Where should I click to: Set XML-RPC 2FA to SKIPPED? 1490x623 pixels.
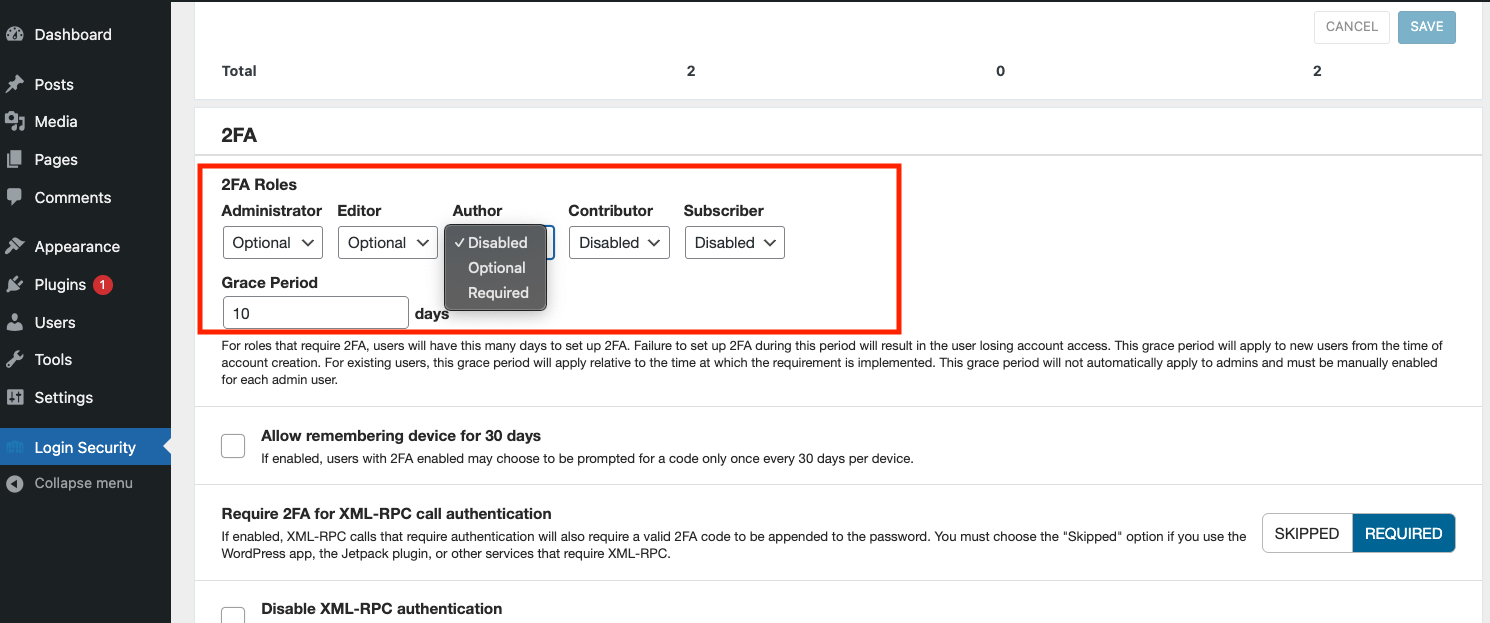pyautogui.click(x=1306, y=533)
